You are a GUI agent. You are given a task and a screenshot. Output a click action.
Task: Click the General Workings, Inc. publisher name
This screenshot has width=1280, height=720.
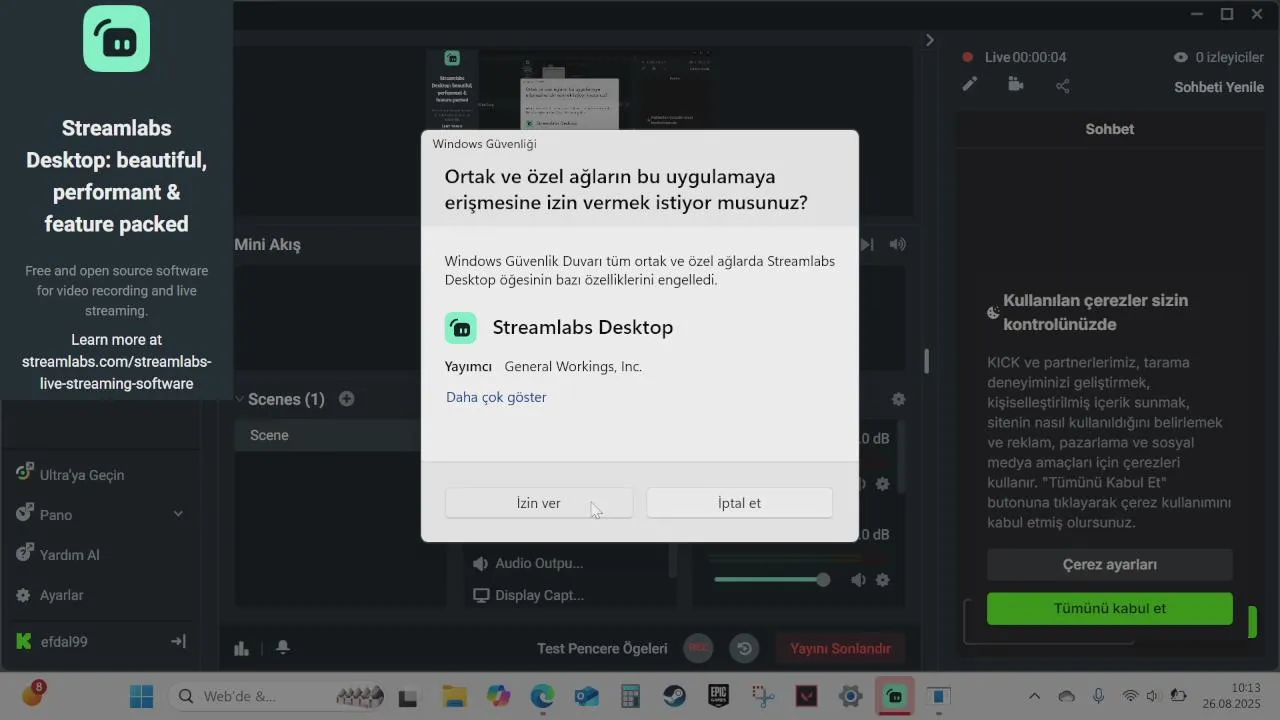(x=573, y=366)
